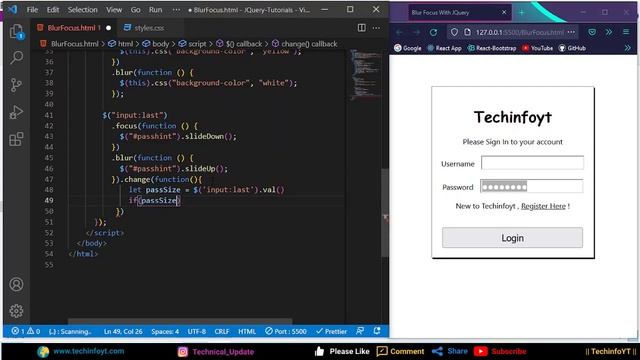Open the Manage gear menu
This screenshot has width=640, height=360.
point(16,311)
